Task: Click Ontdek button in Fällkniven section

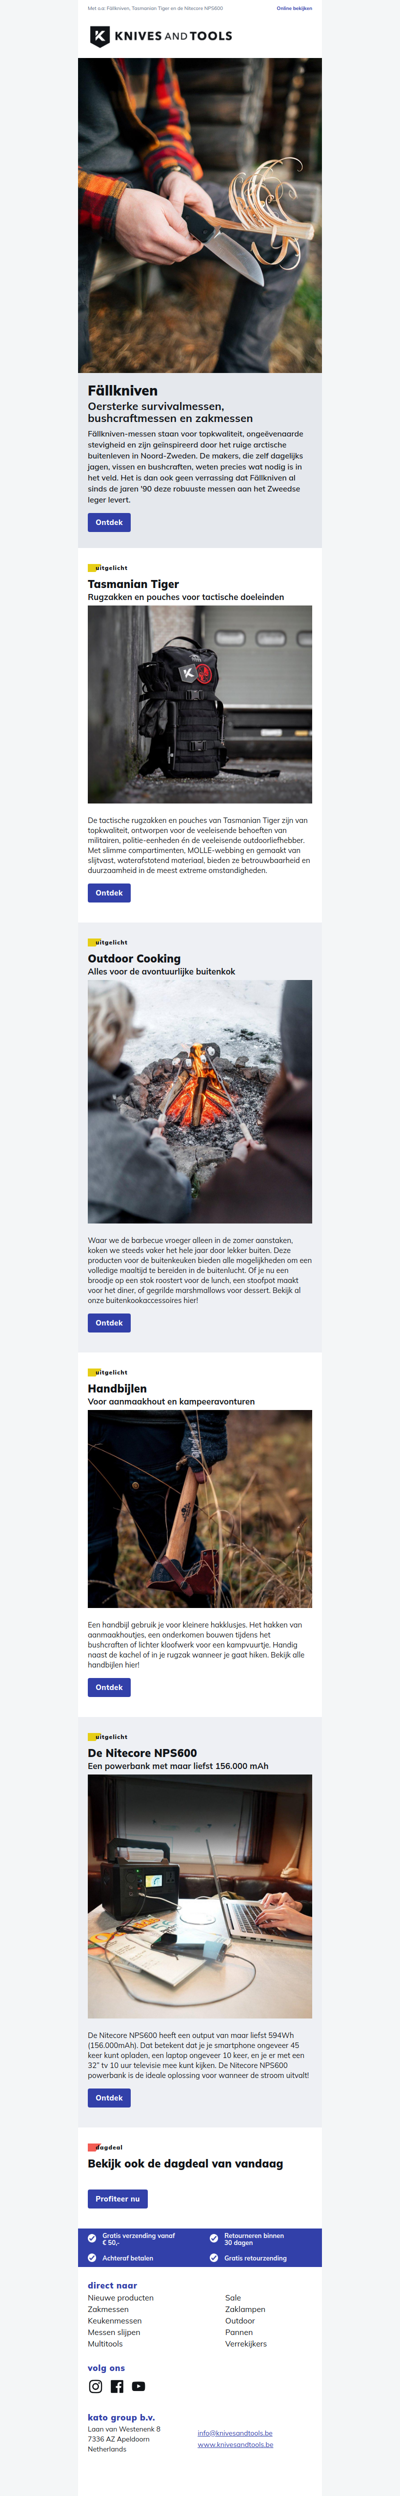Action: 109,522
